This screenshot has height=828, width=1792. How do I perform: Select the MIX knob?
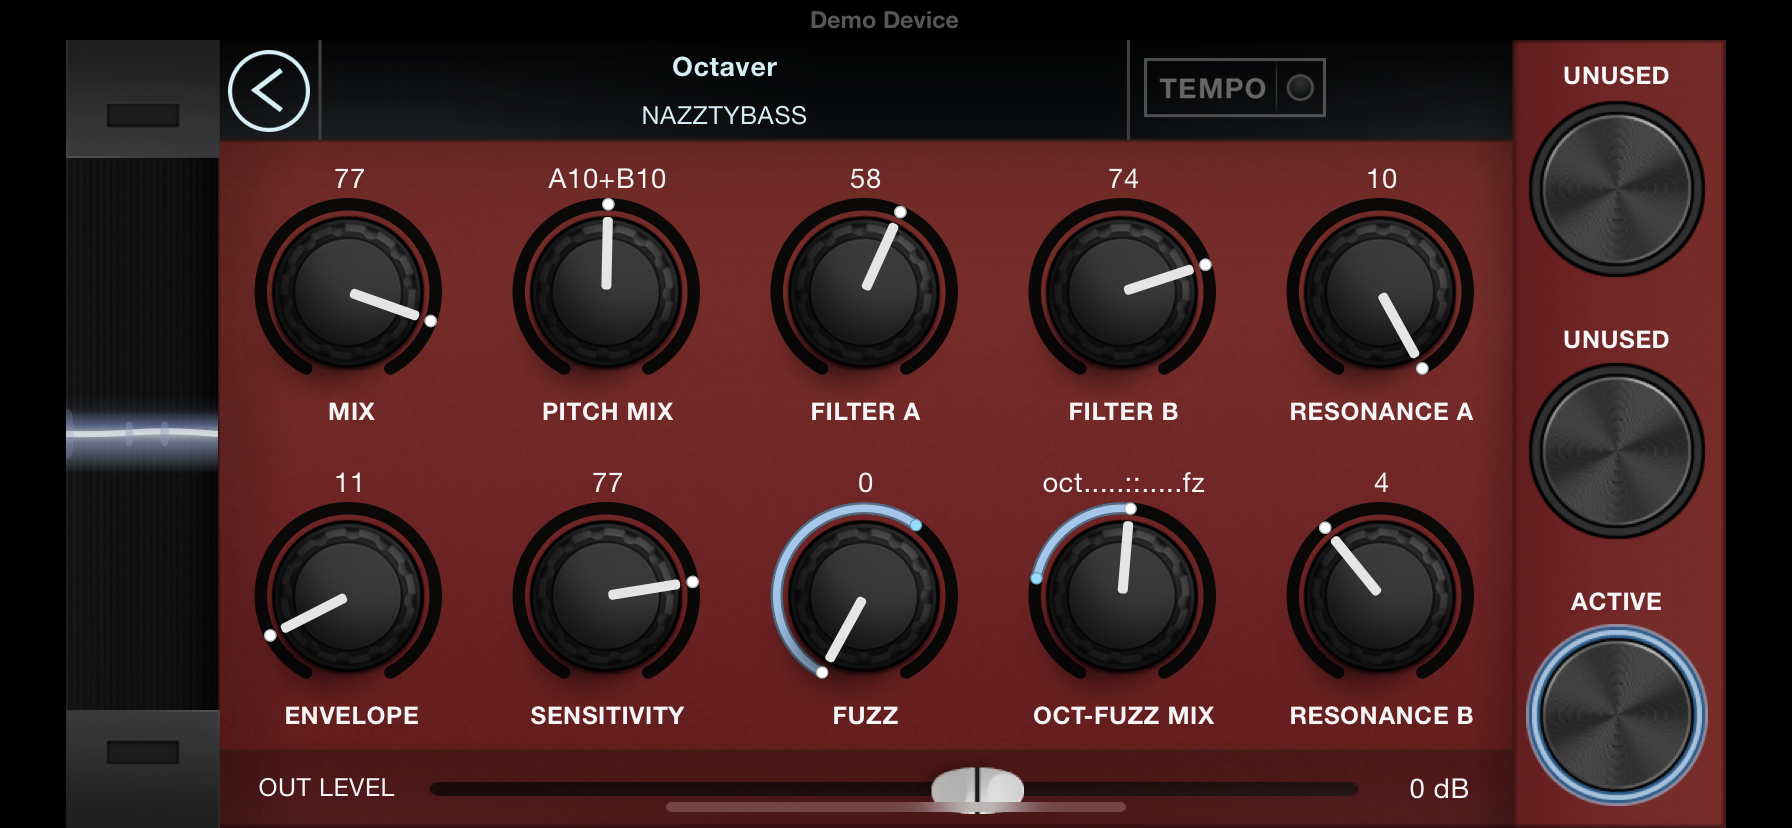348,291
